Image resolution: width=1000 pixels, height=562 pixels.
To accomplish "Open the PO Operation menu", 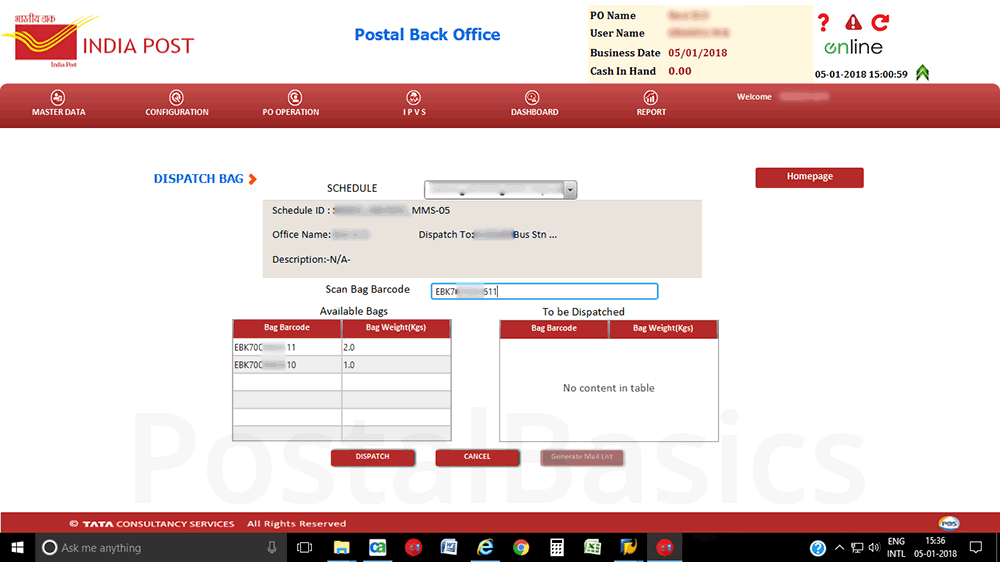I will click(x=291, y=103).
